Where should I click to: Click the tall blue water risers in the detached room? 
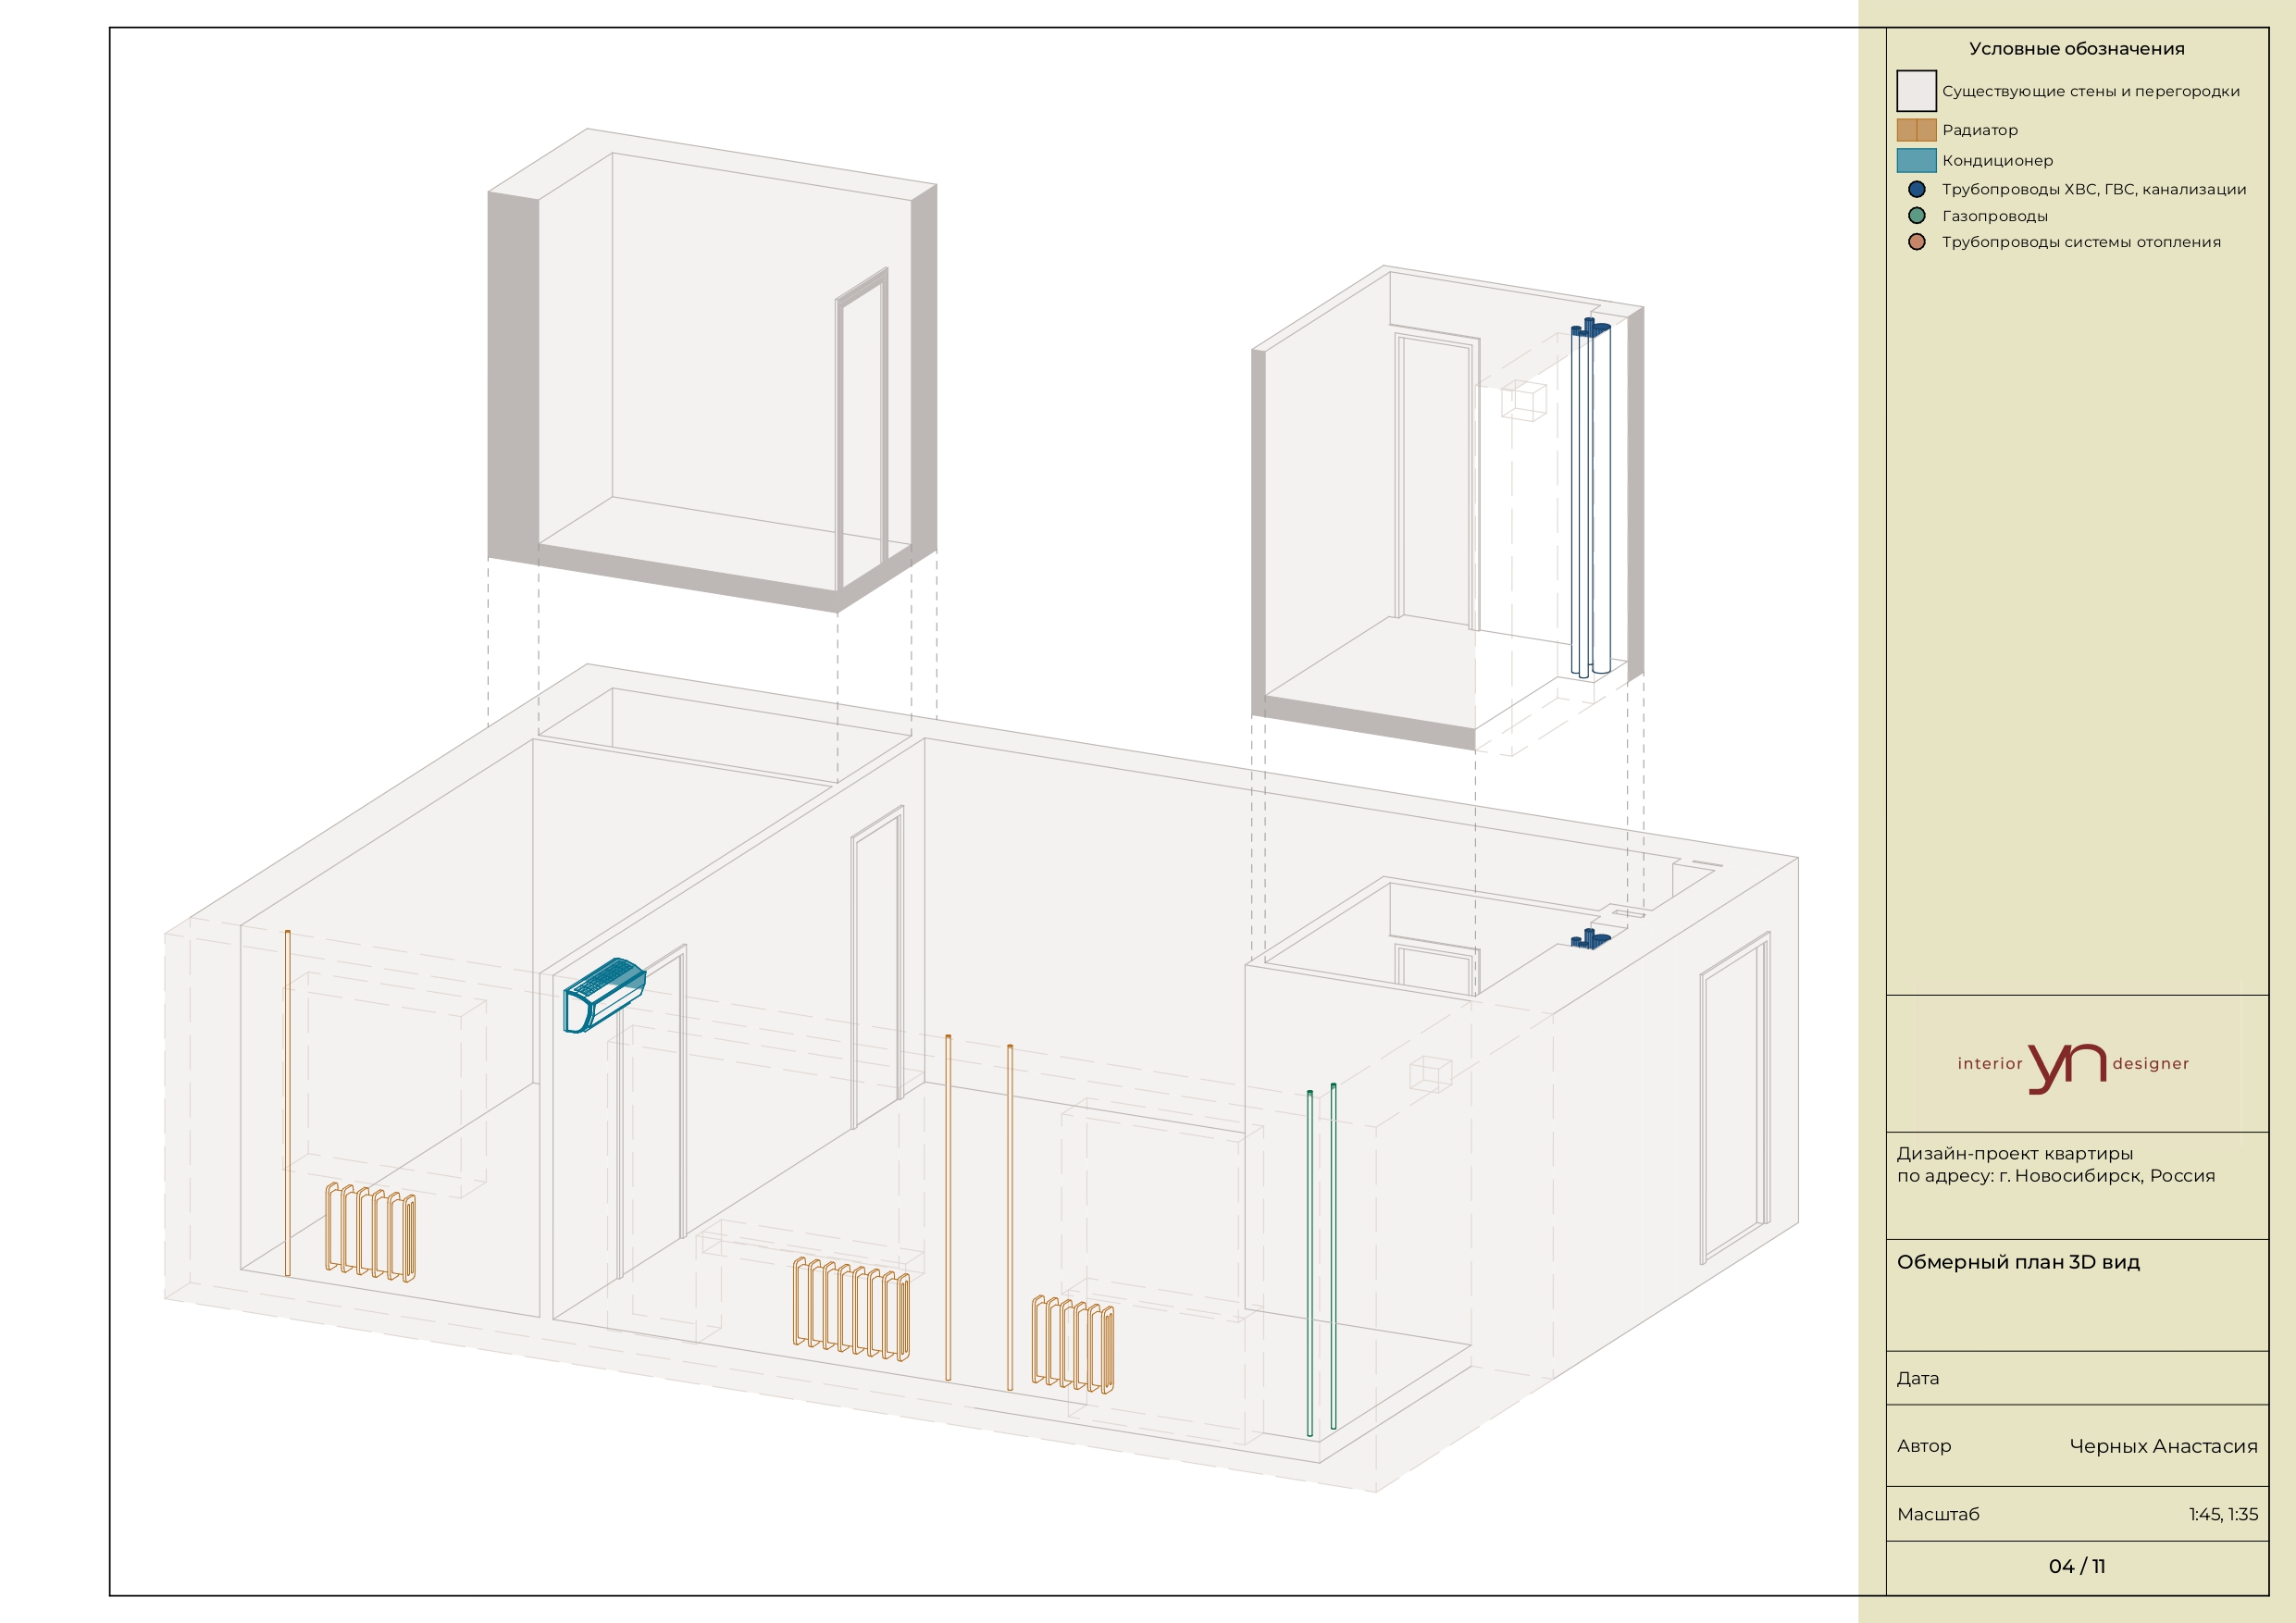(1590, 497)
